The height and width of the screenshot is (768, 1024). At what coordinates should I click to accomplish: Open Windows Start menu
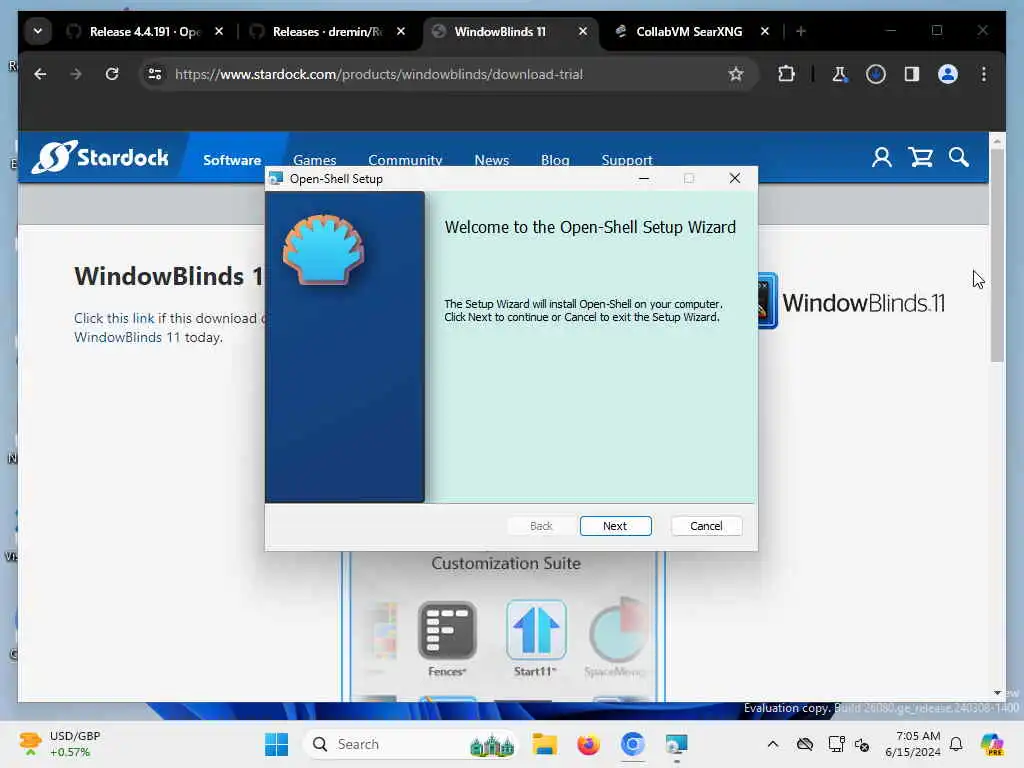276,744
